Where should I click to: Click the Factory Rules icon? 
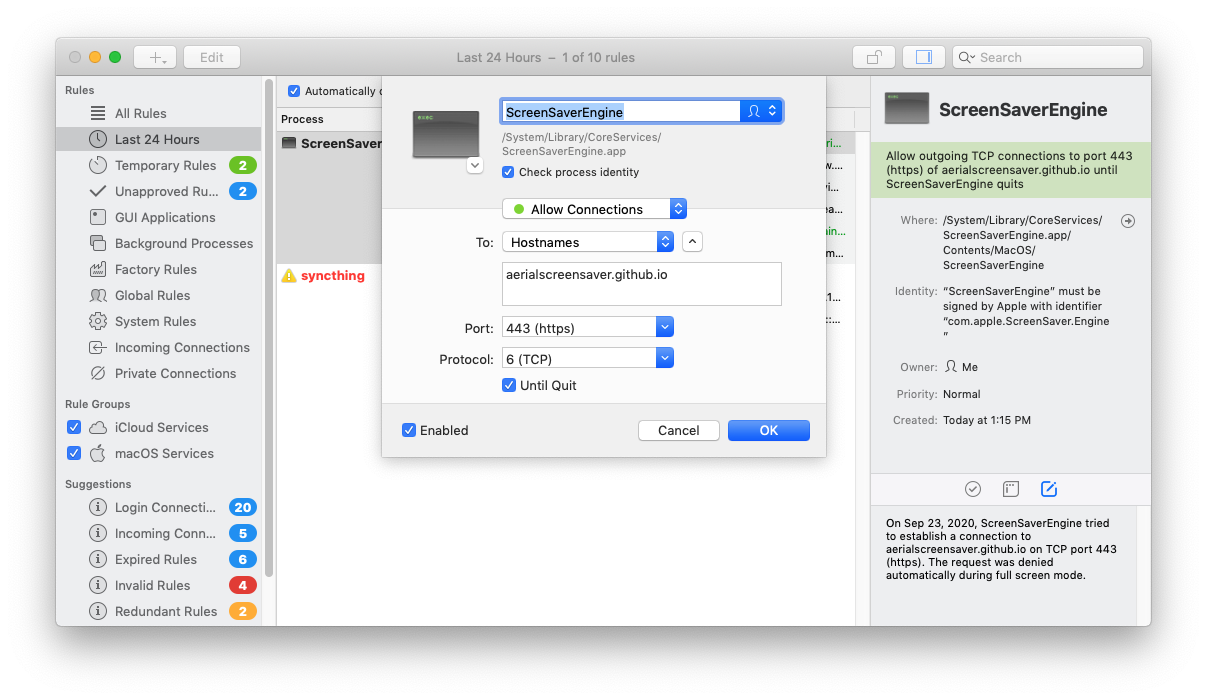coord(98,269)
